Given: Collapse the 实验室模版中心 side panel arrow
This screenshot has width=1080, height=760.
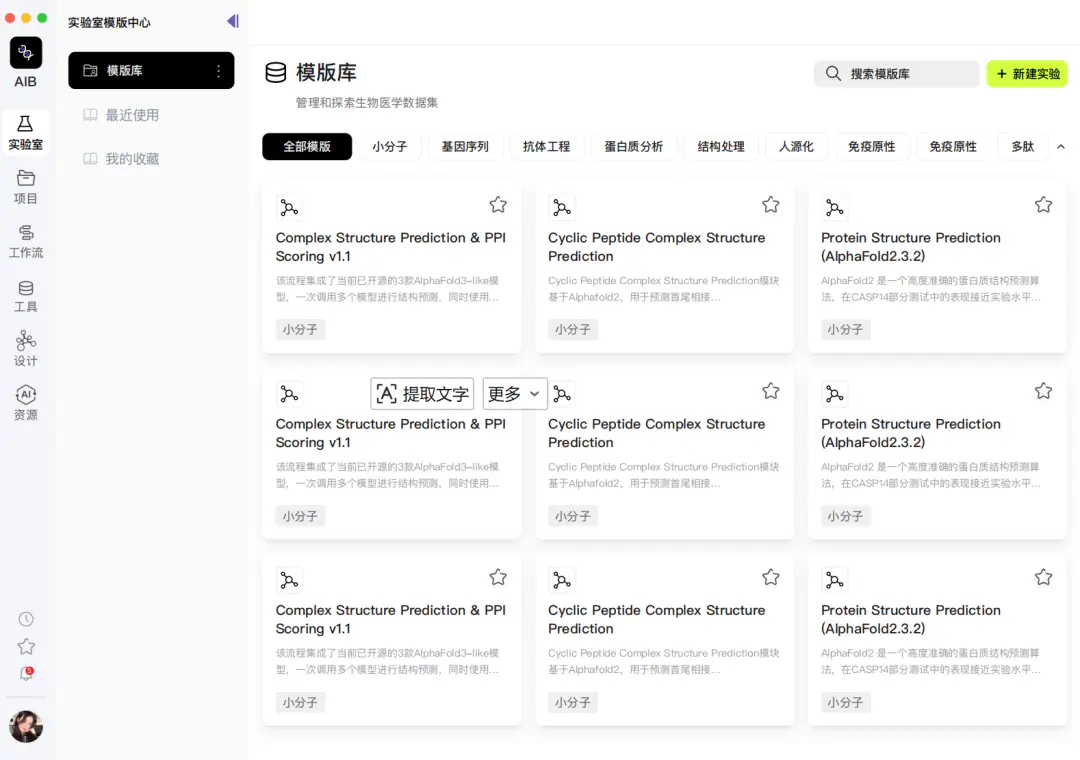Looking at the screenshot, I should (233, 21).
